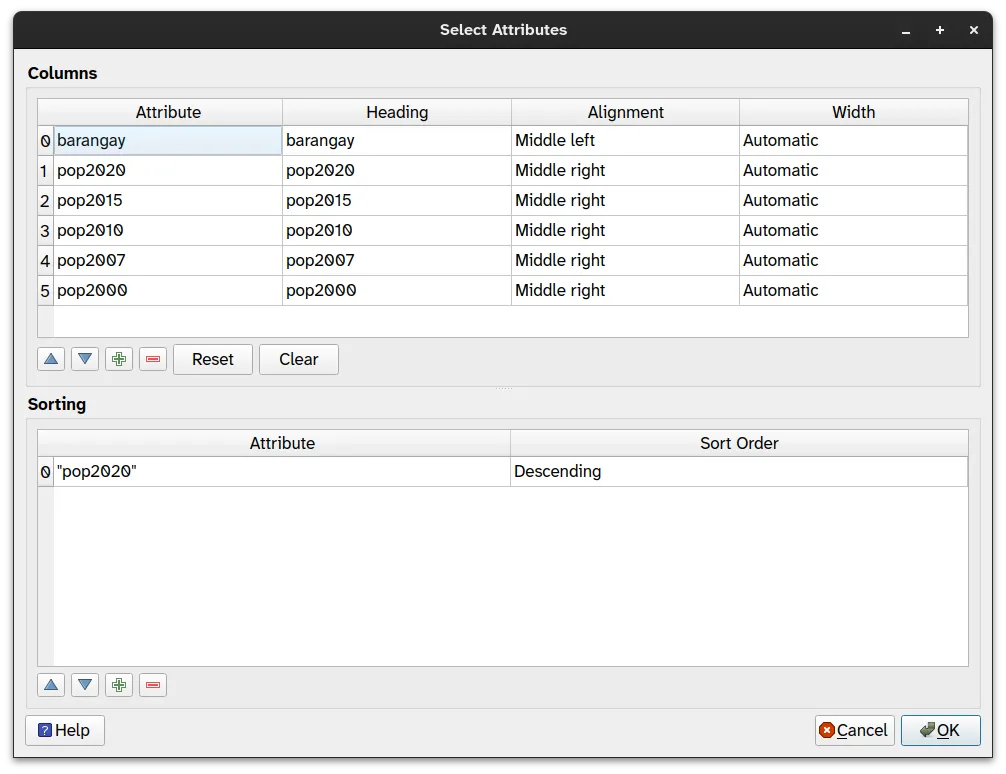
Task: Remove column with red minus icon
Action: [x=153, y=359]
